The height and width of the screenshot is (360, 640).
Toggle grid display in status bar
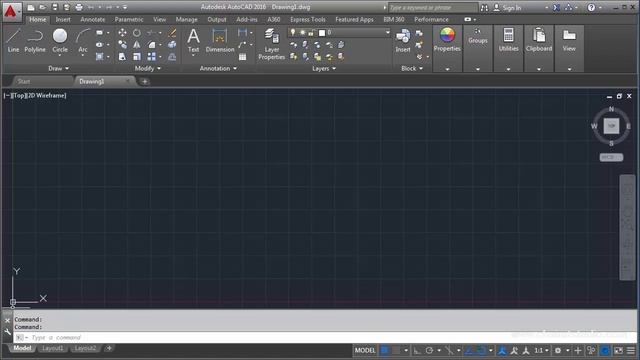(x=384, y=350)
